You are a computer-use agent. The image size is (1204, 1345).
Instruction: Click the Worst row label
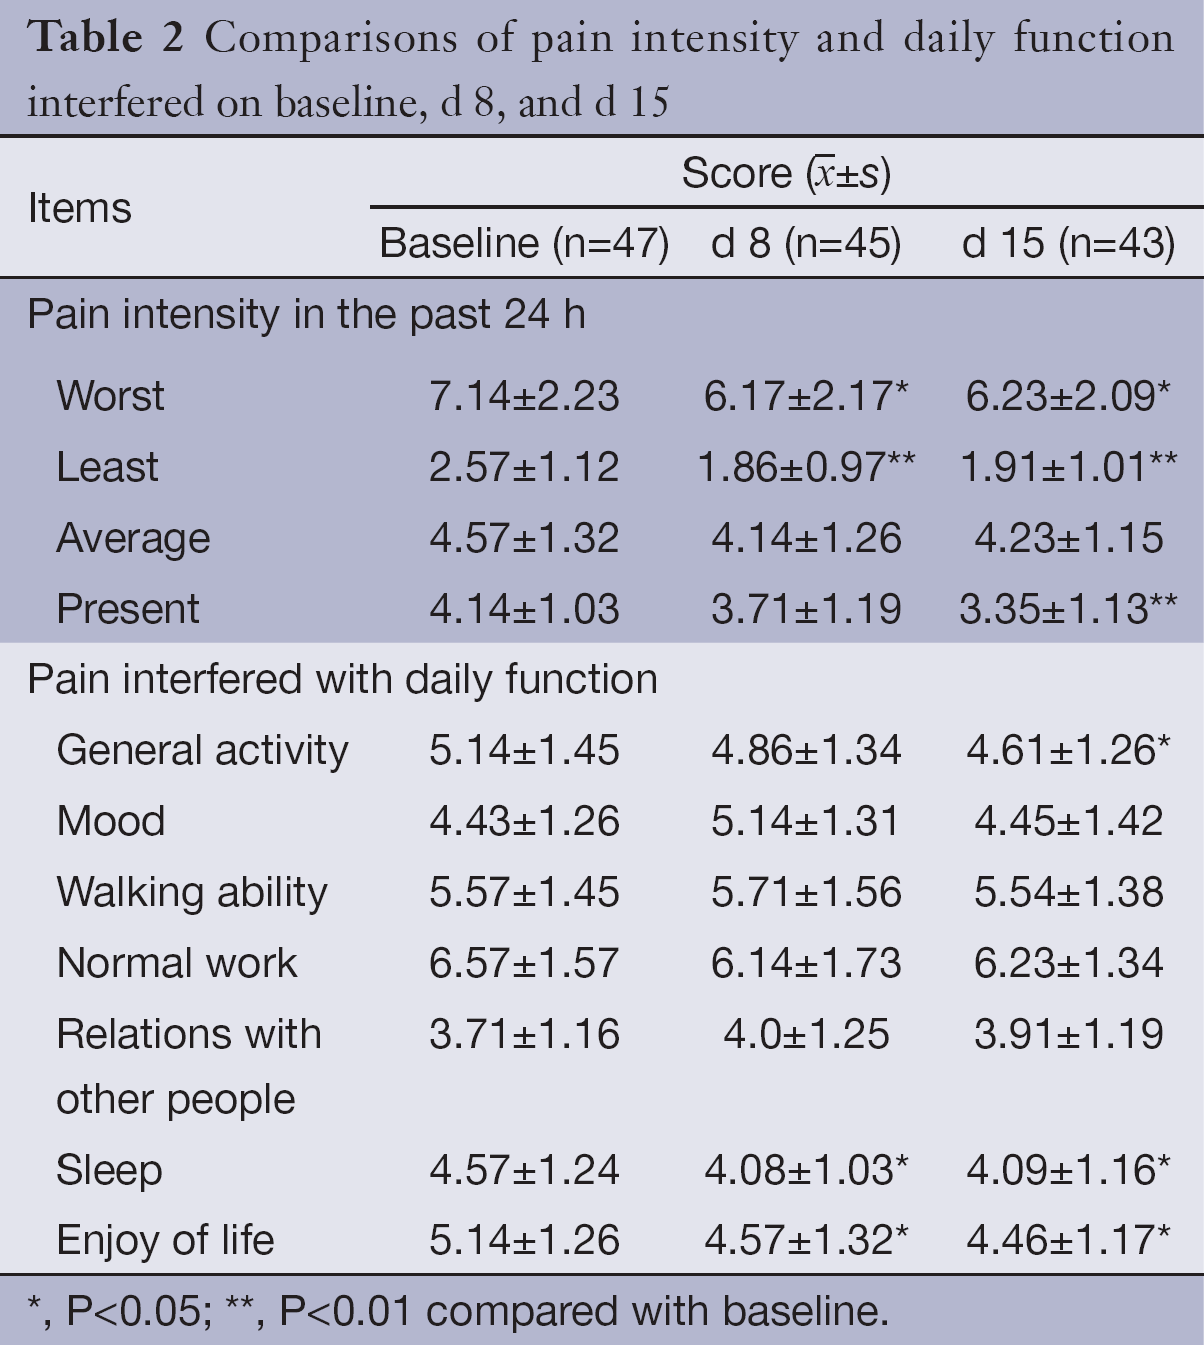tap(110, 396)
